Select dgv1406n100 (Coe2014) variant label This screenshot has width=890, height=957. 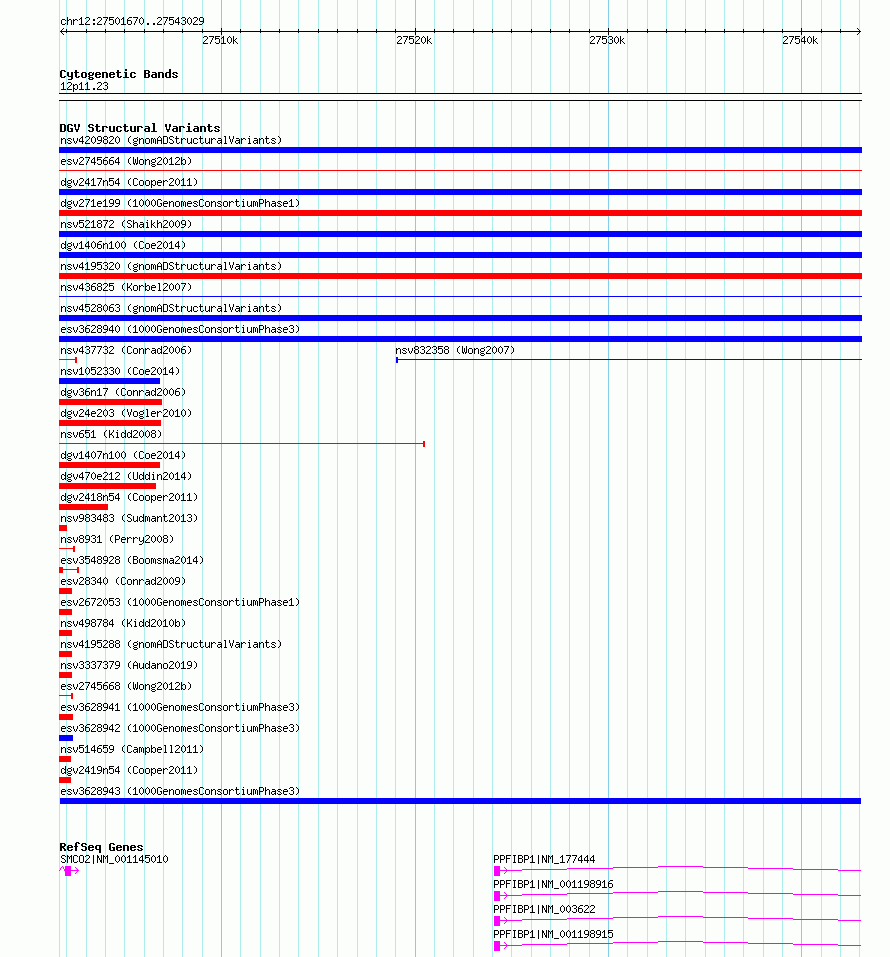123,245
